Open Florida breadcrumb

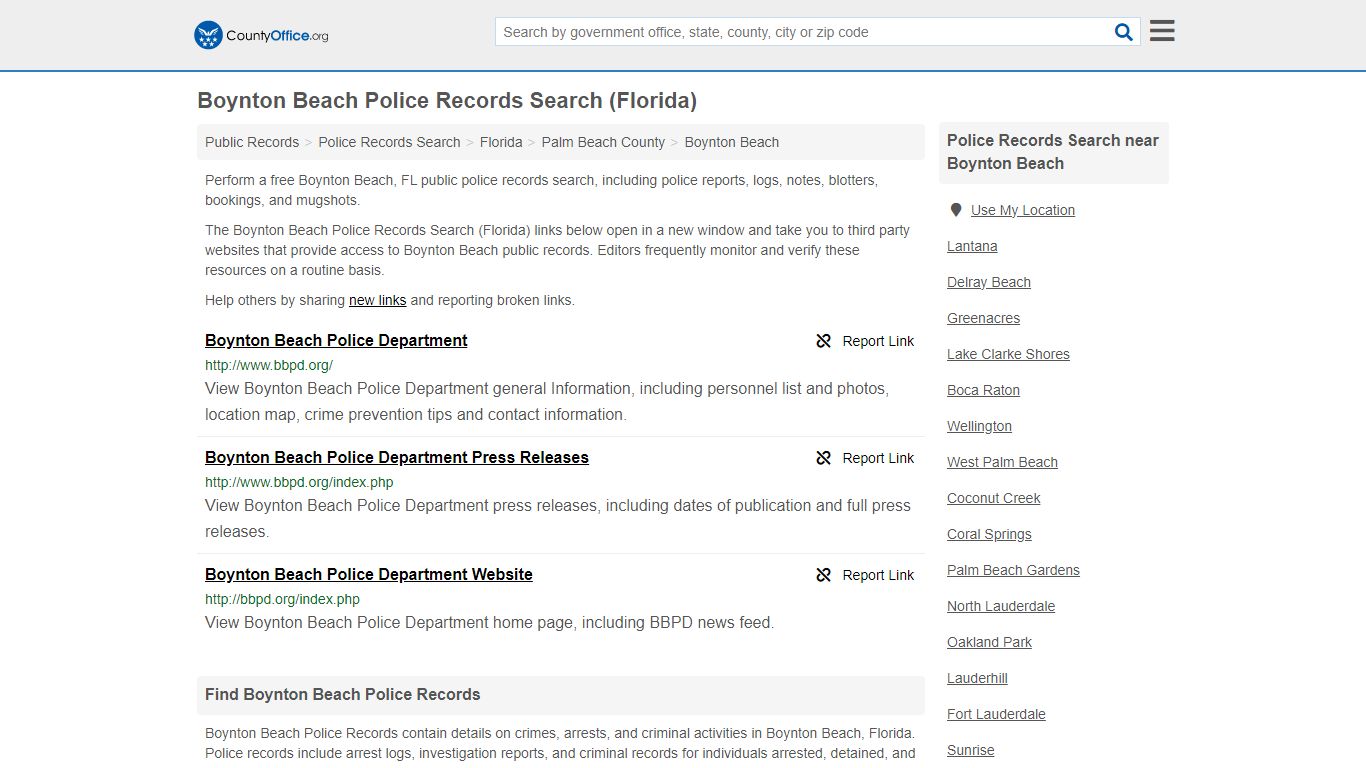tap(501, 142)
